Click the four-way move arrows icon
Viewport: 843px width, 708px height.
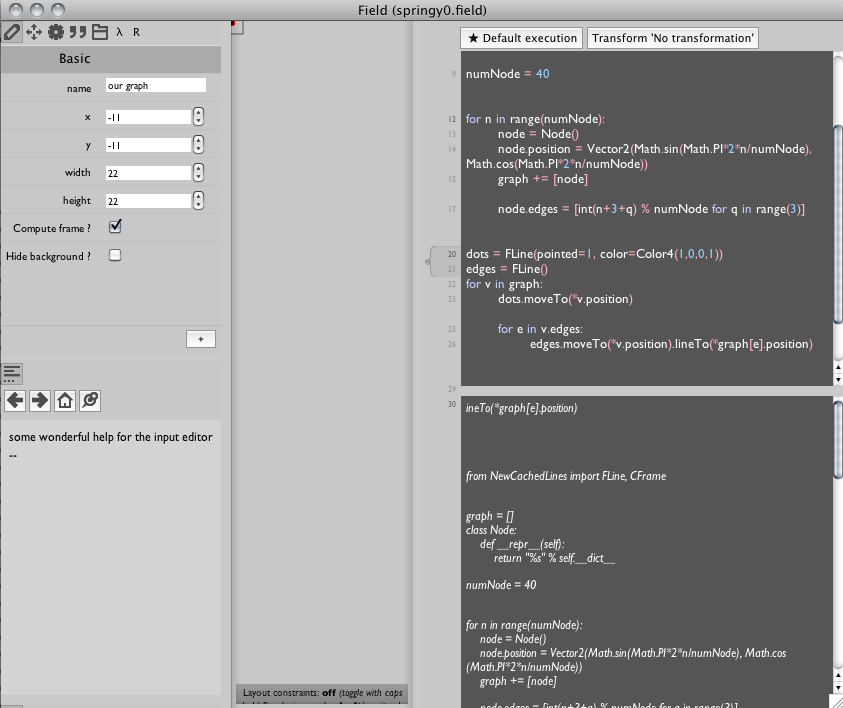[x=34, y=32]
